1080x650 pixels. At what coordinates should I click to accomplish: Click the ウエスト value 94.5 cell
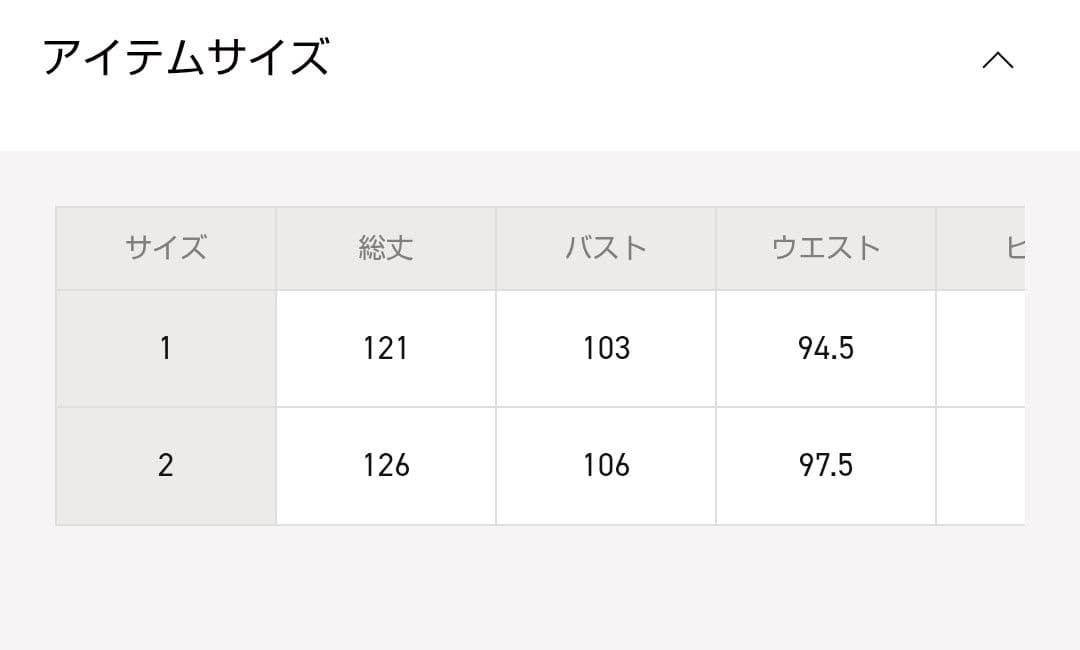pos(825,348)
